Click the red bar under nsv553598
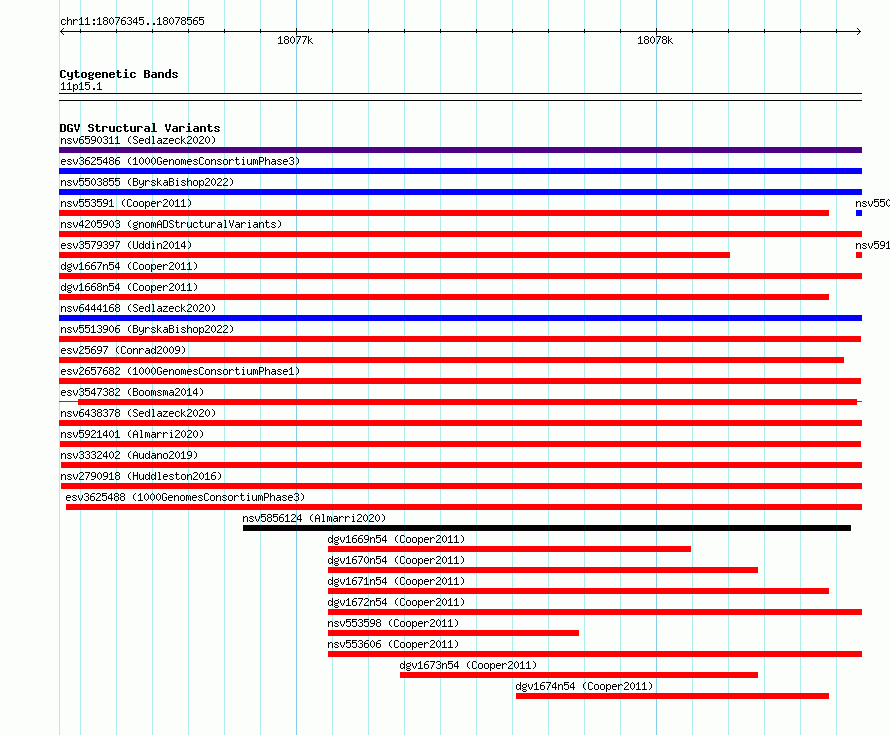This screenshot has width=890, height=735. 453,633
